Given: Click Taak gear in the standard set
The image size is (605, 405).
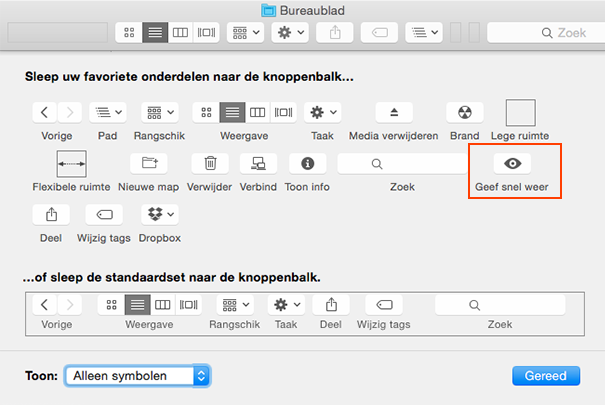Looking at the screenshot, I should pyautogui.click(x=286, y=305).
